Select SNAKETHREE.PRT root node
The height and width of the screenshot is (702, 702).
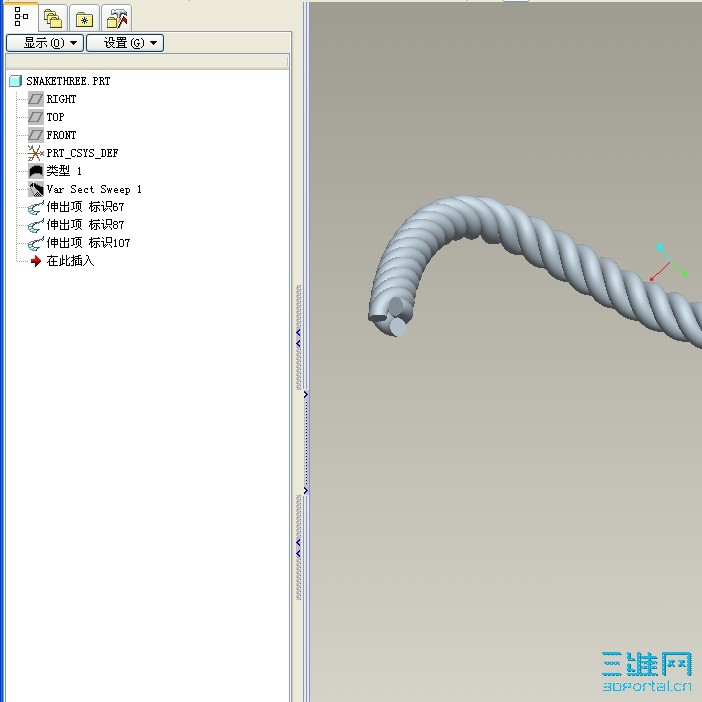coord(68,81)
